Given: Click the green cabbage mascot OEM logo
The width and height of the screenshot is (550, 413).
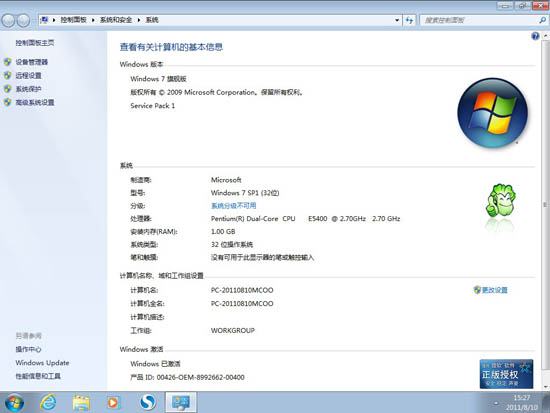Looking at the screenshot, I should tap(501, 201).
